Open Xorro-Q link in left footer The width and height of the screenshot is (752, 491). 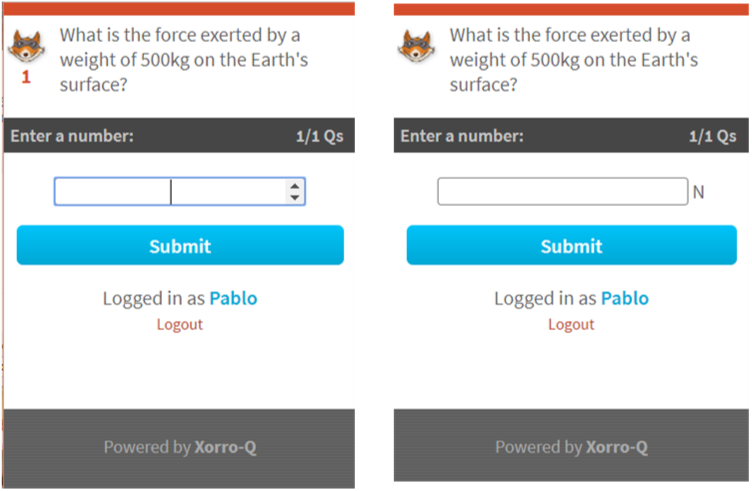tap(225, 447)
